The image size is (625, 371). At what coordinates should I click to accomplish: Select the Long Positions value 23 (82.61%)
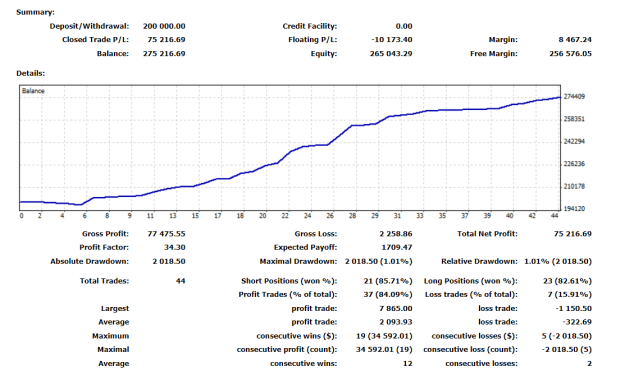click(567, 281)
